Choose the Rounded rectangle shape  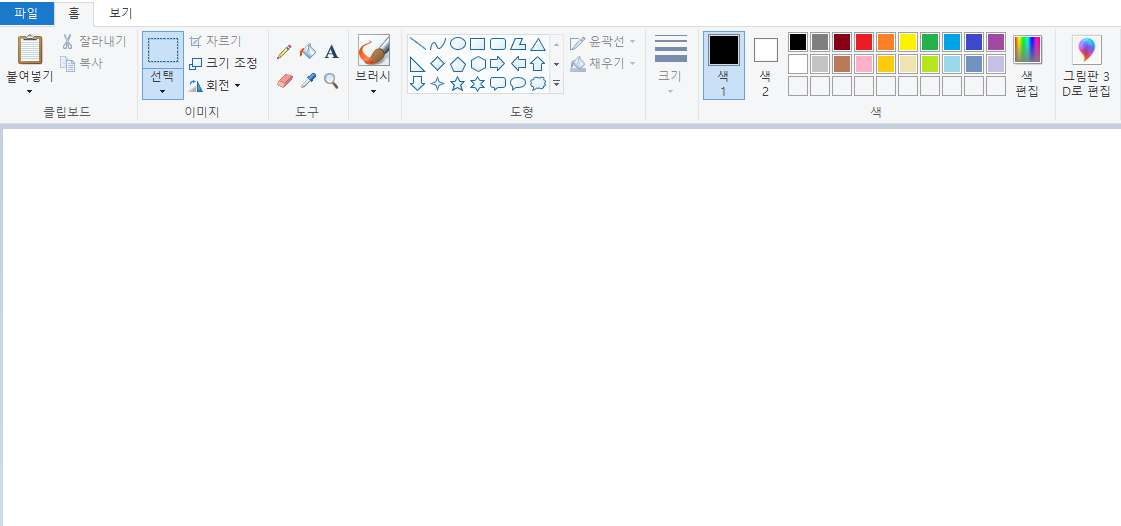[x=498, y=44]
